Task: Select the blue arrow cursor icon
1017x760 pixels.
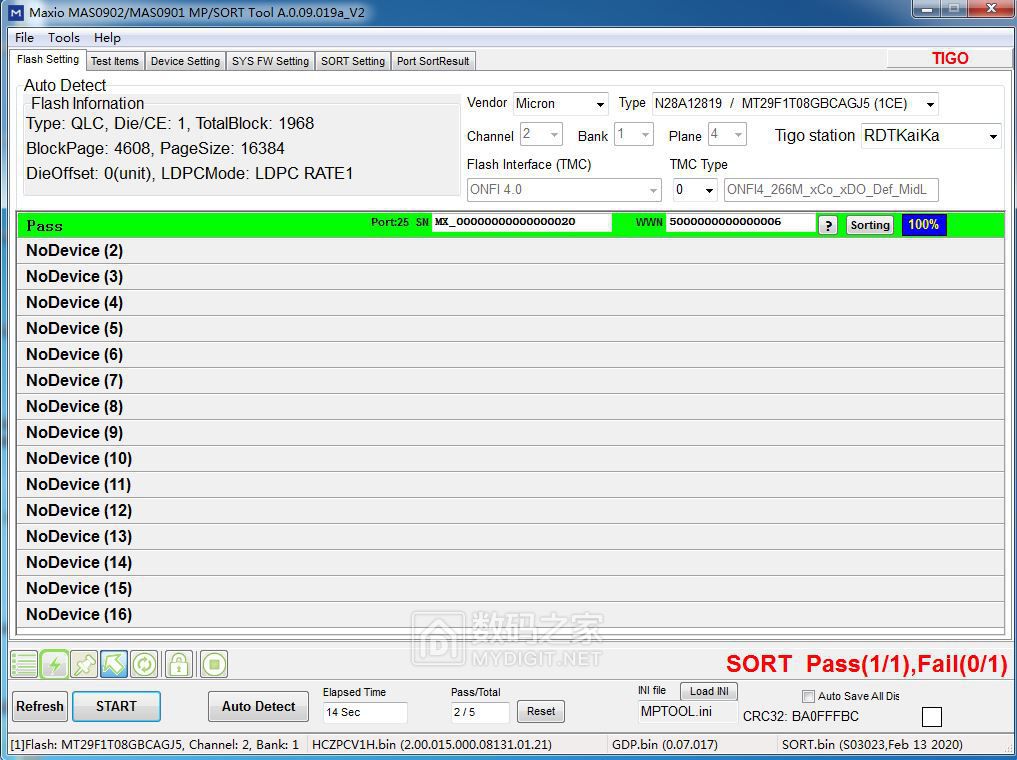Action: pyautogui.click(x=112, y=663)
